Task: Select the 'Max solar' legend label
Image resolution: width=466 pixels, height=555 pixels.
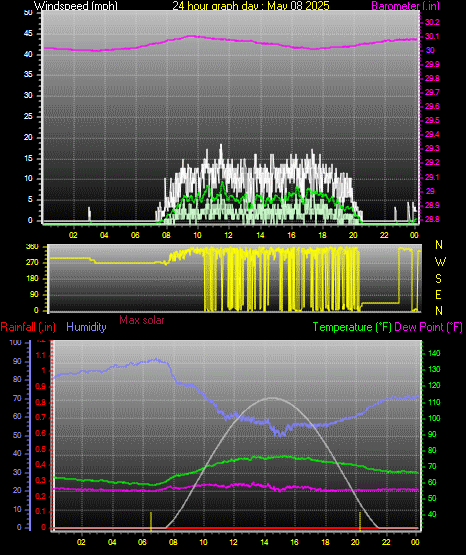Action: 142,320
